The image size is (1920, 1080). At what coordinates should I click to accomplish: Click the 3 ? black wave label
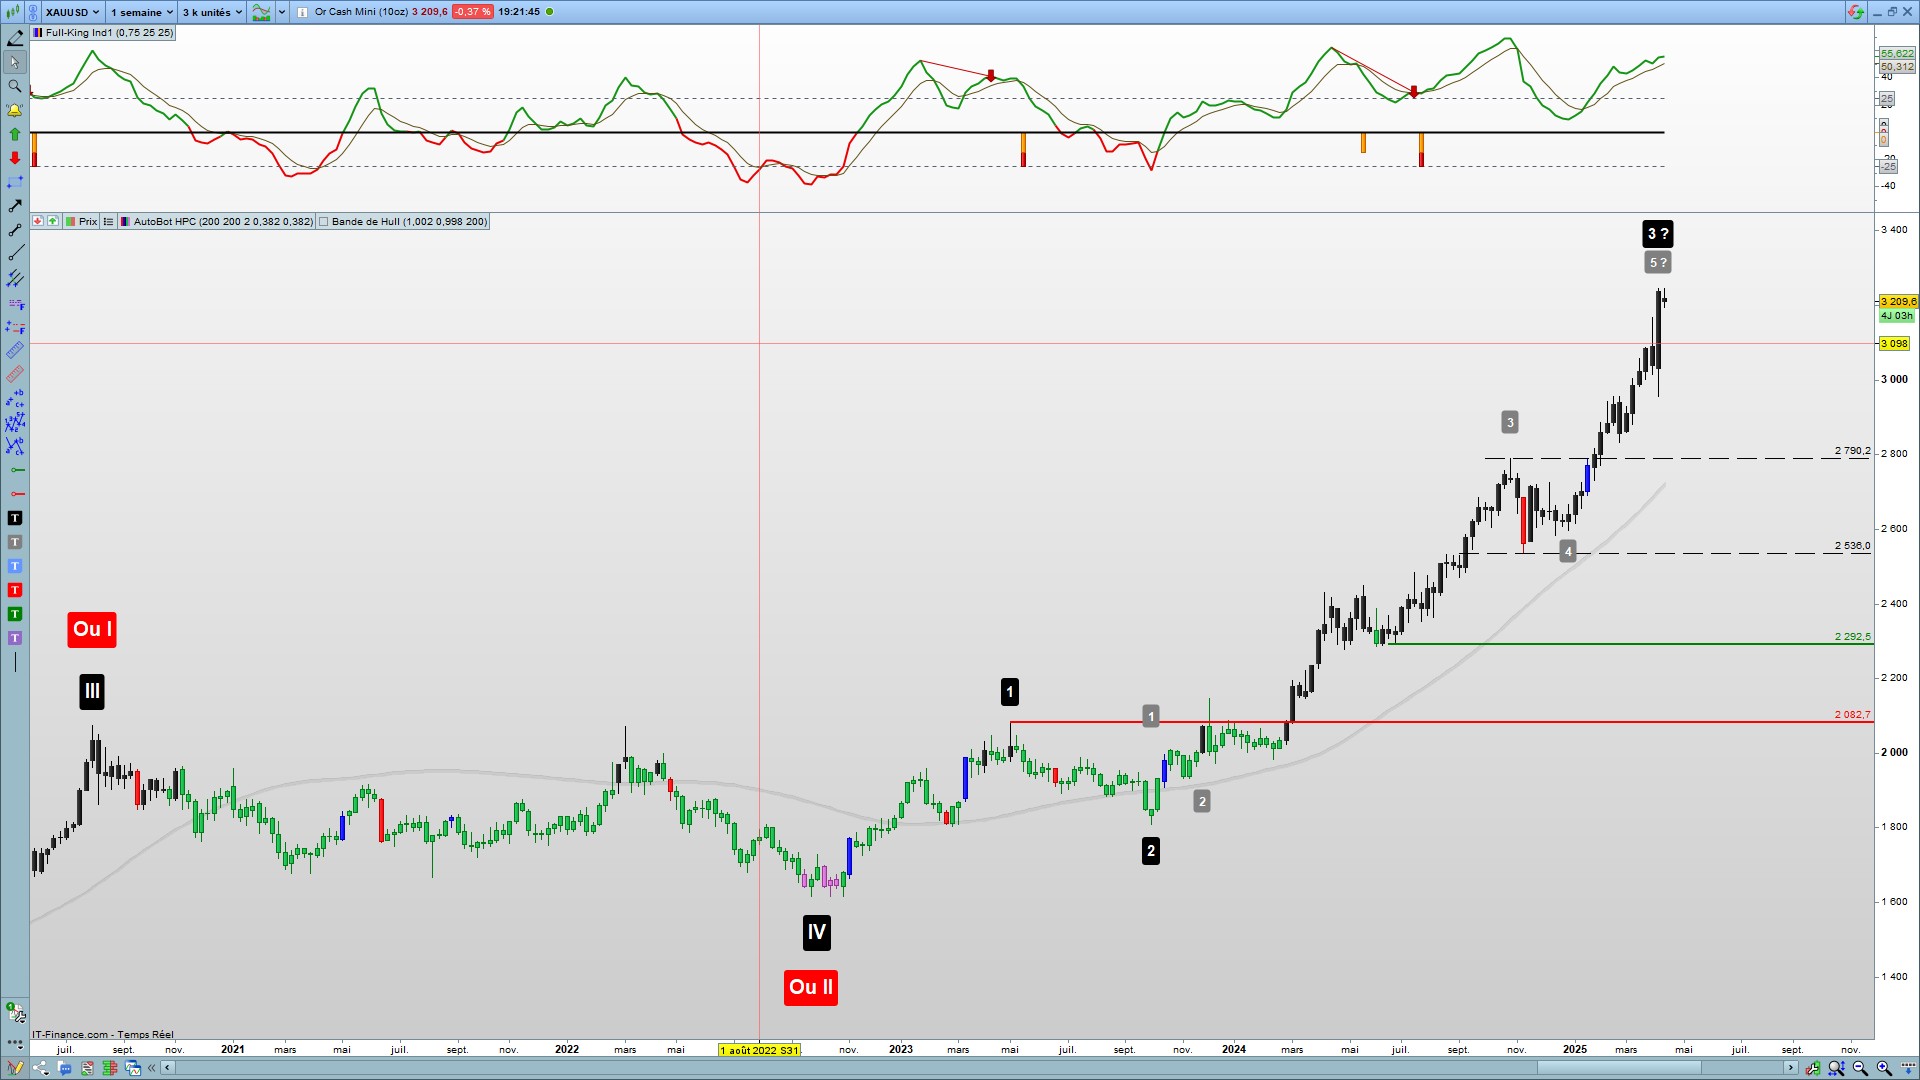point(1658,234)
